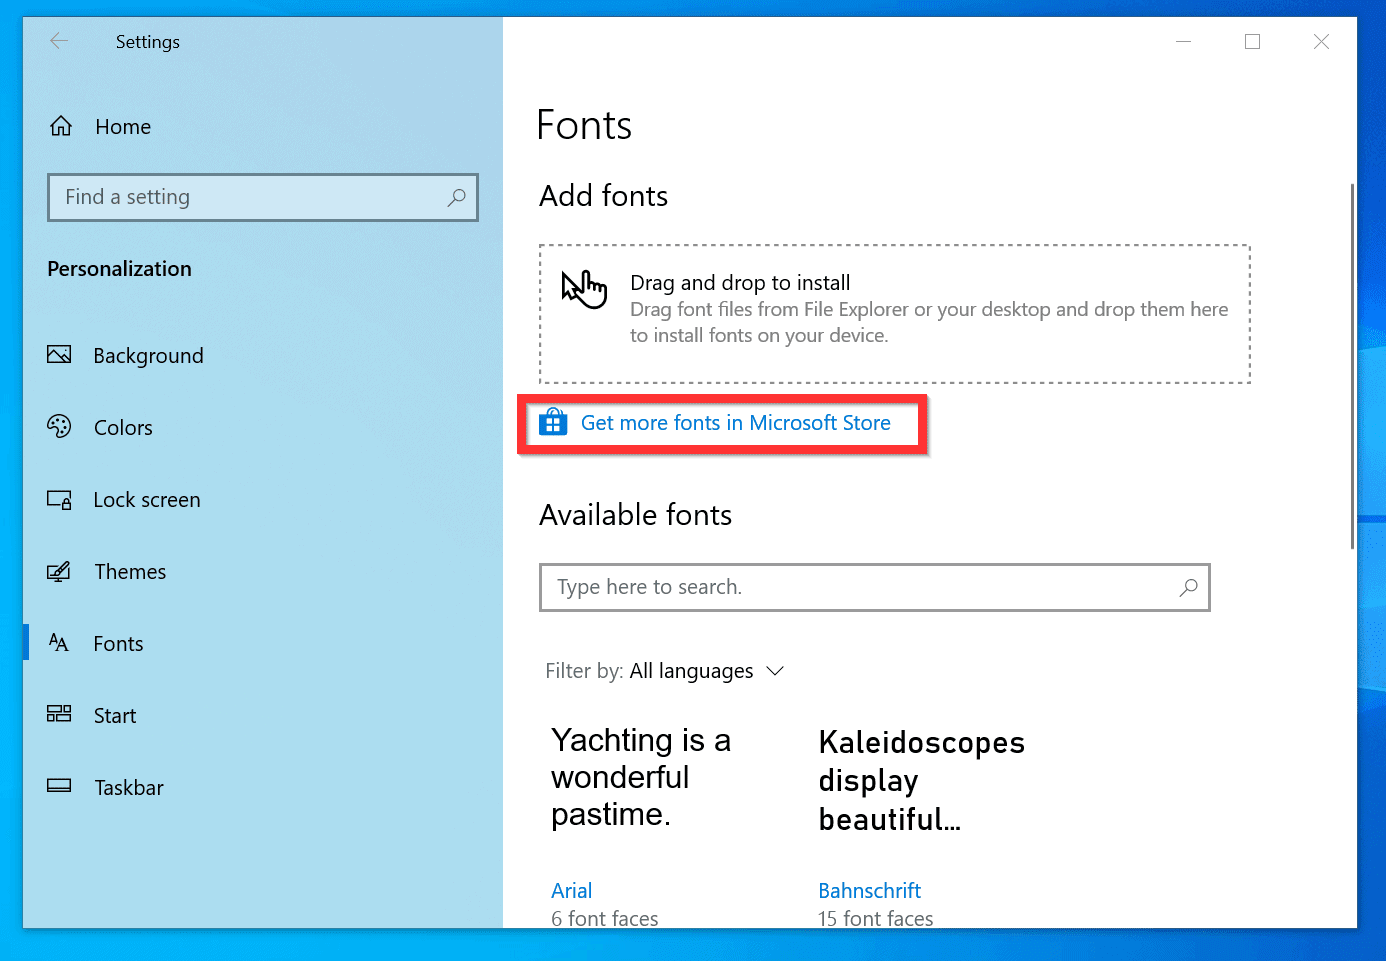The height and width of the screenshot is (961, 1386).
Task: Open Start settings via tiles icon
Action: click(60, 715)
